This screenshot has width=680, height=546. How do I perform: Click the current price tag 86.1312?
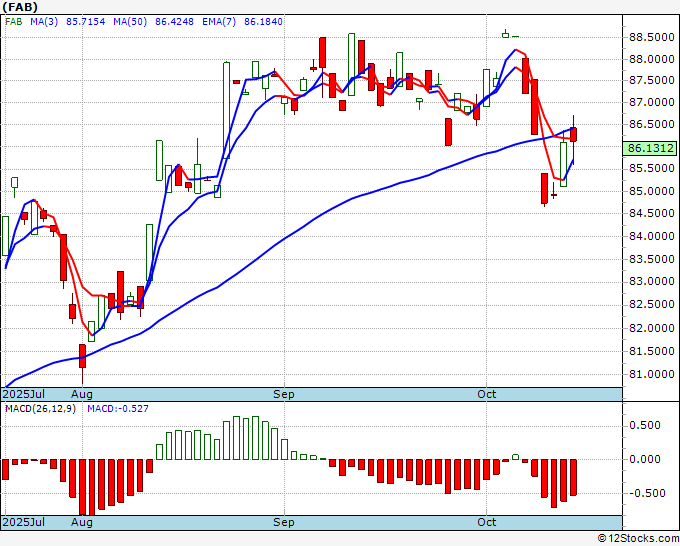(x=651, y=148)
